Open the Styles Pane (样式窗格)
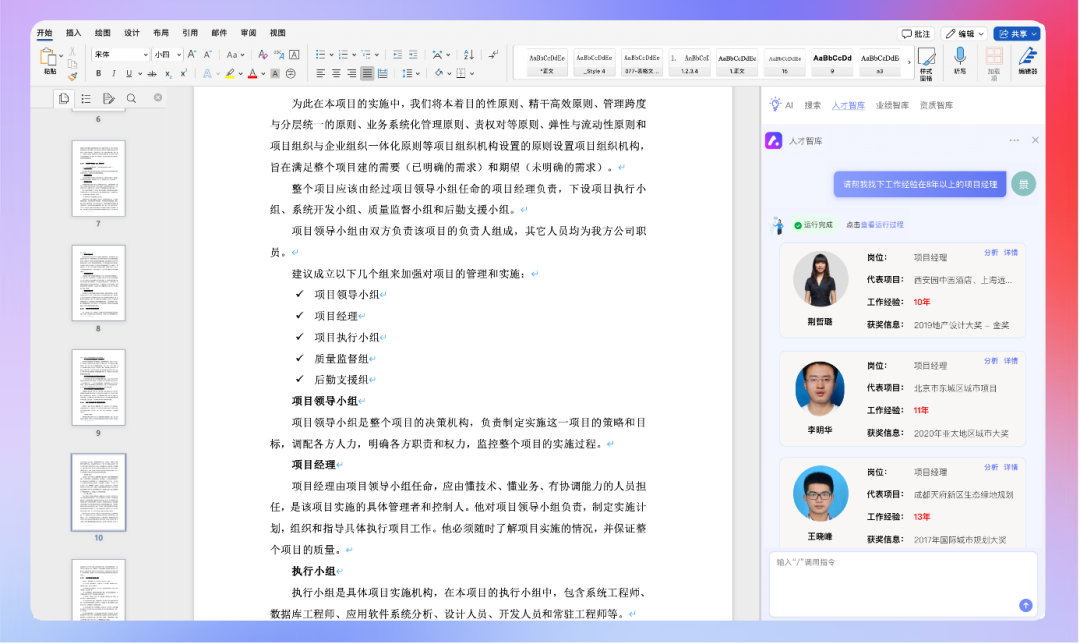Image resolution: width=1080 pixels, height=644 pixels. tap(926, 64)
